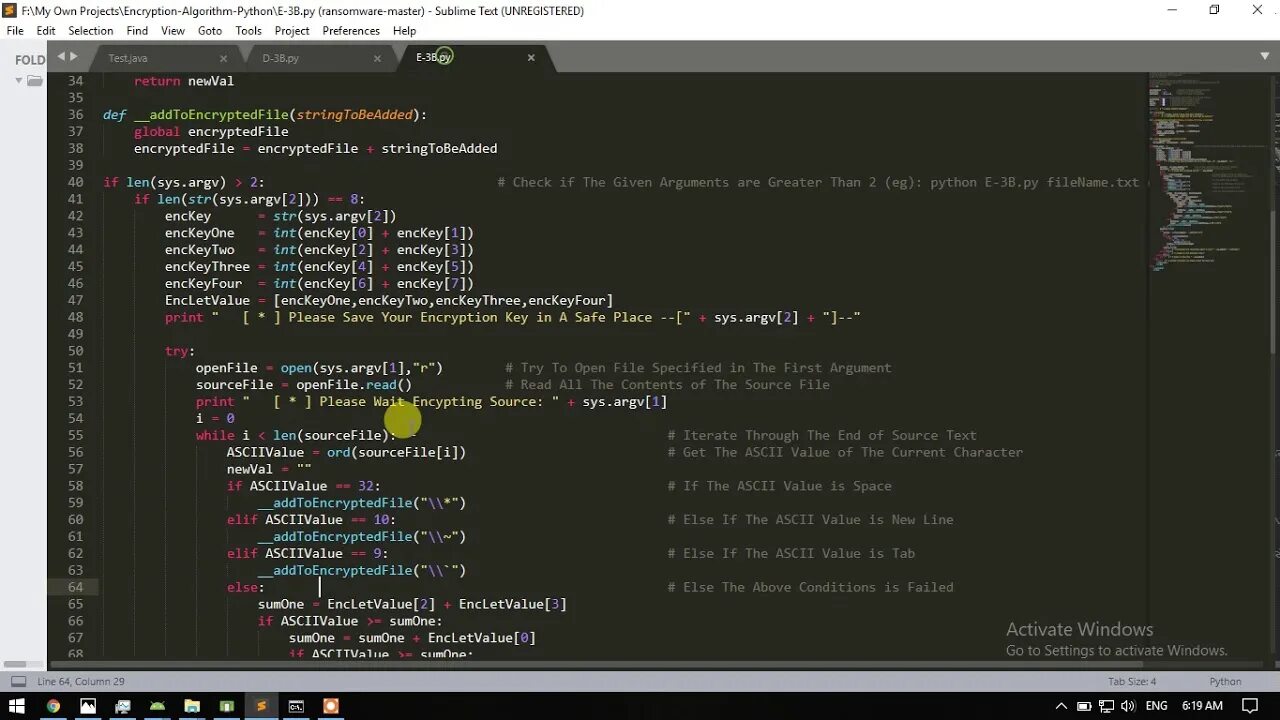This screenshot has width=1280, height=720.
Task: Click 'EncLetValue' list assignment on line 47
Action: pos(389,300)
